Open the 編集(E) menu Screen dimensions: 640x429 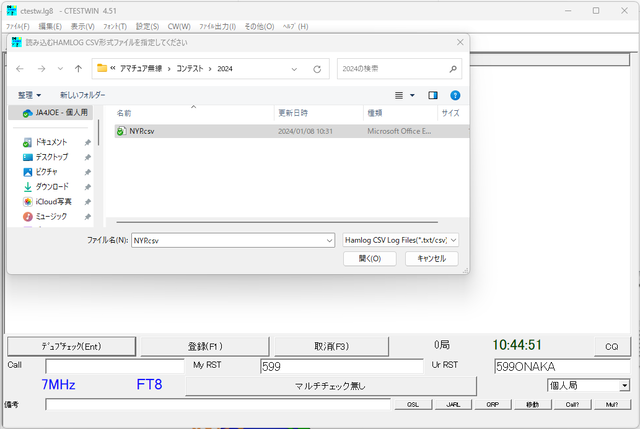[x=50, y=27]
